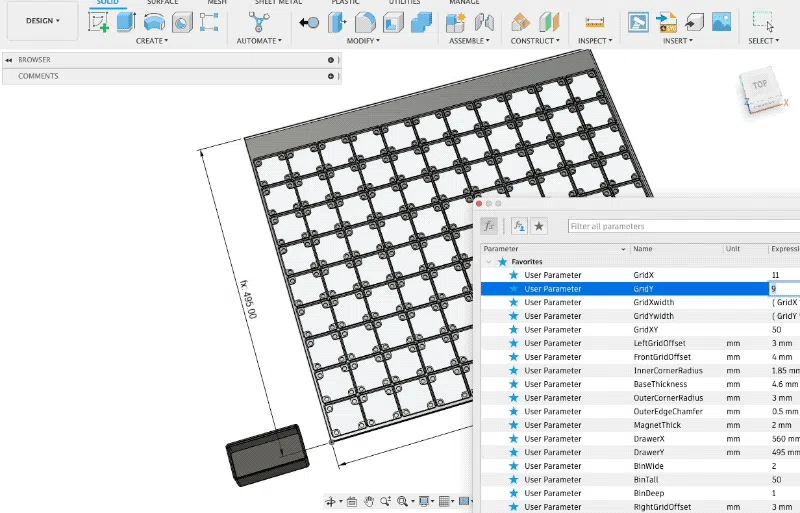This screenshot has width=800, height=513.
Task: Switch to the Surface tab
Action: 163,3
